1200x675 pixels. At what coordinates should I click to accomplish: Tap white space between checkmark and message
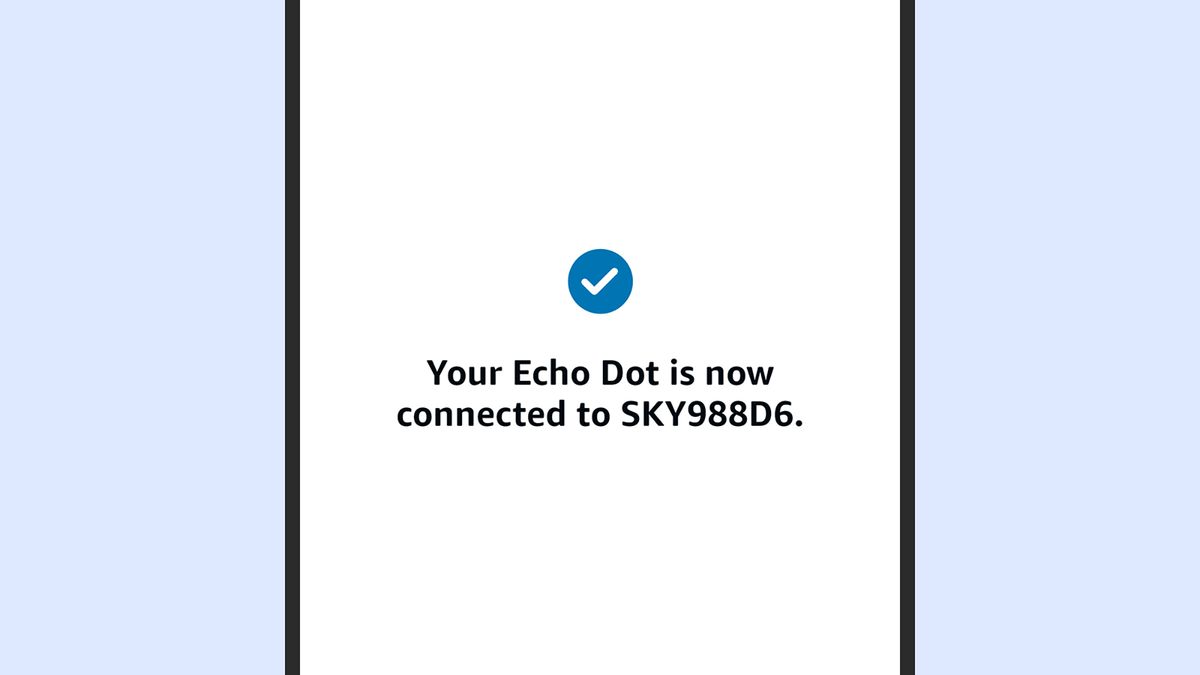click(600, 336)
